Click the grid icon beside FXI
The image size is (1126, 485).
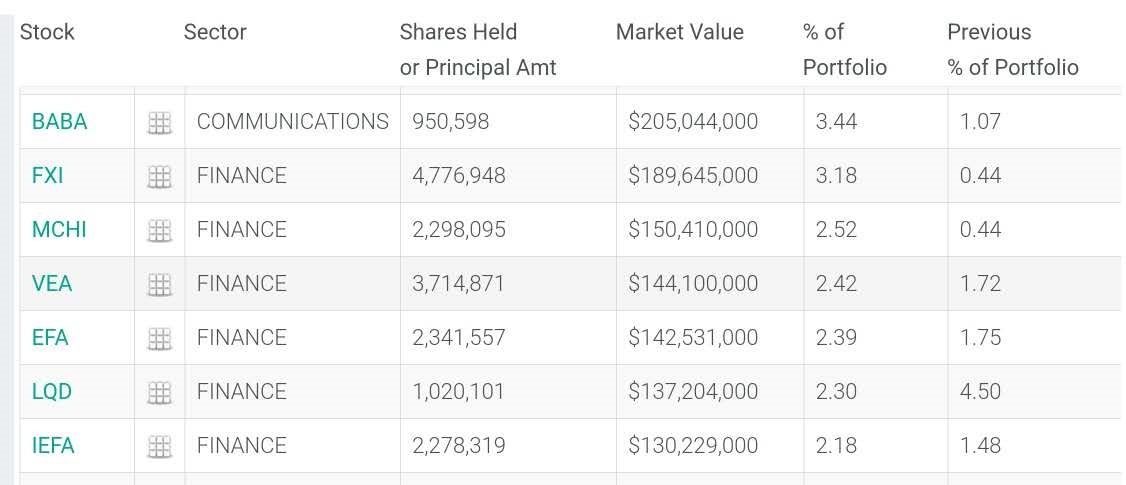pos(160,177)
